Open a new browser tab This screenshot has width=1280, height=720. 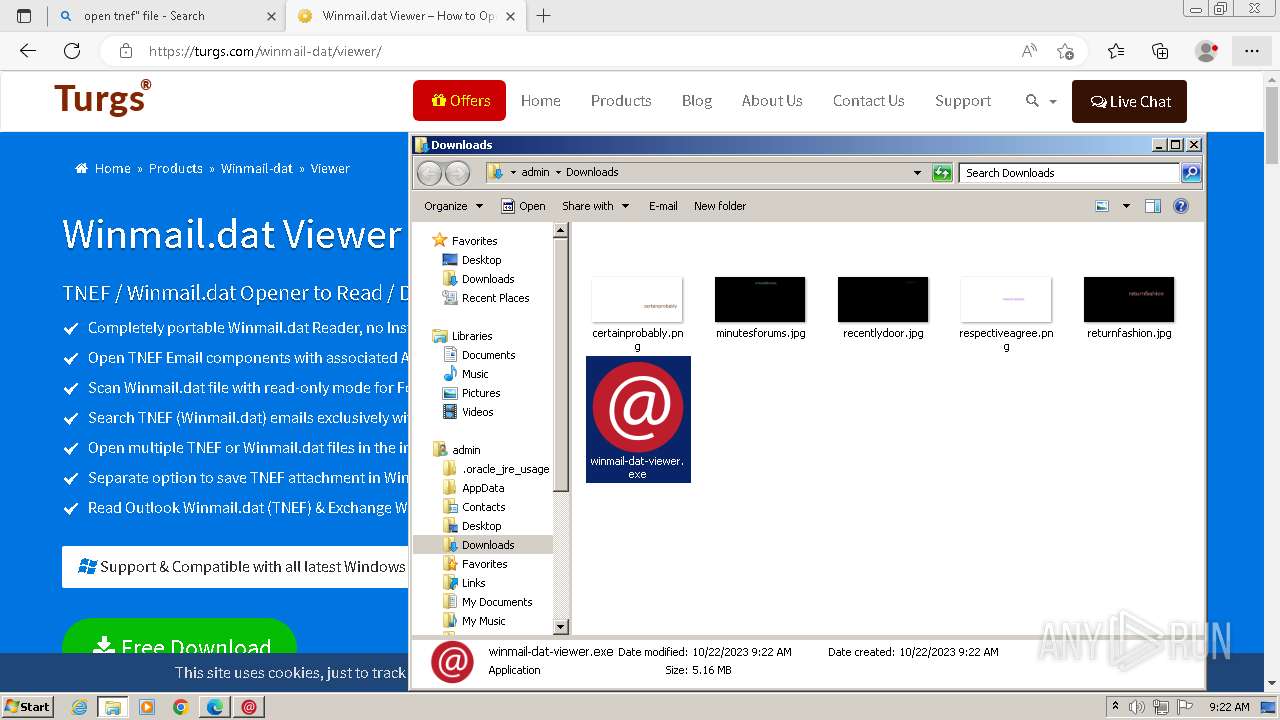pos(543,16)
